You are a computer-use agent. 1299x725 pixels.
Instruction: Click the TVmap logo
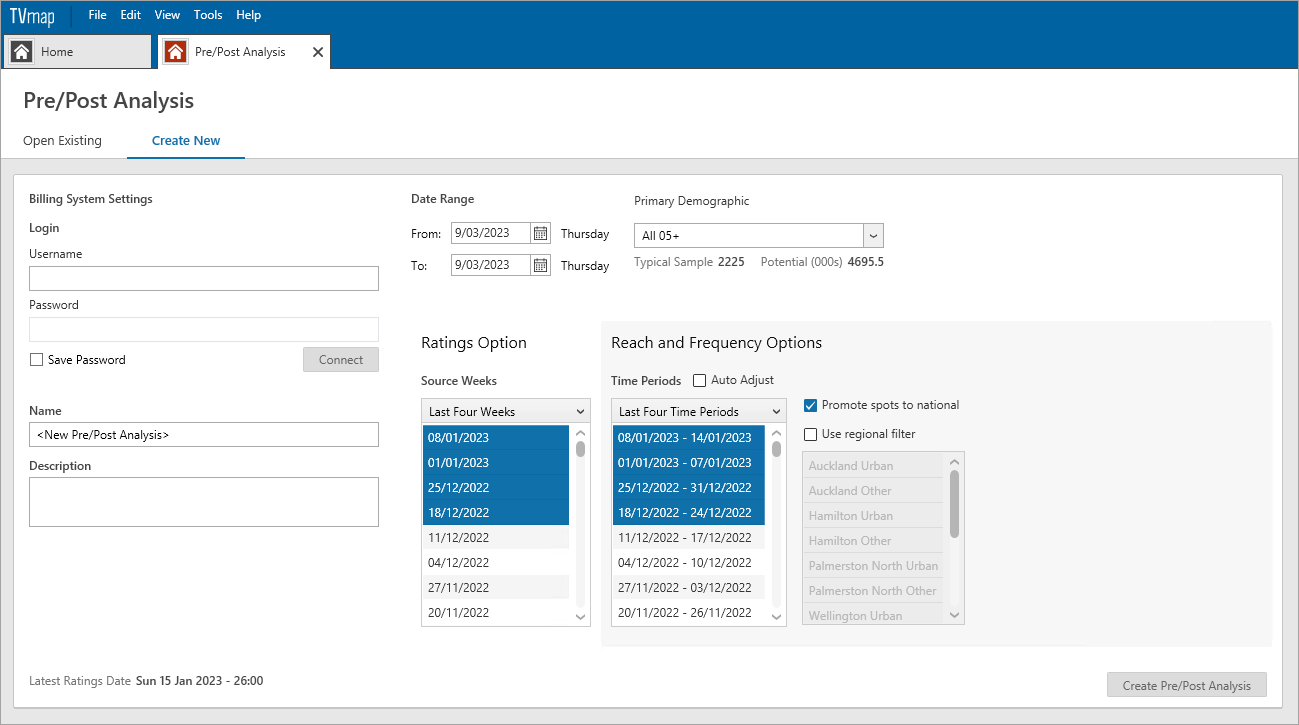(x=32, y=16)
